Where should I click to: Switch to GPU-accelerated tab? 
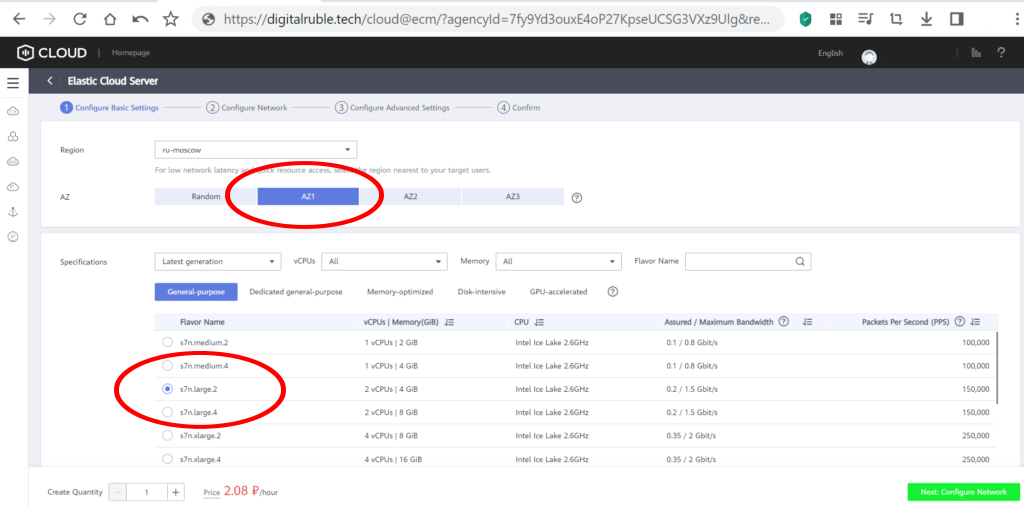coord(558,292)
